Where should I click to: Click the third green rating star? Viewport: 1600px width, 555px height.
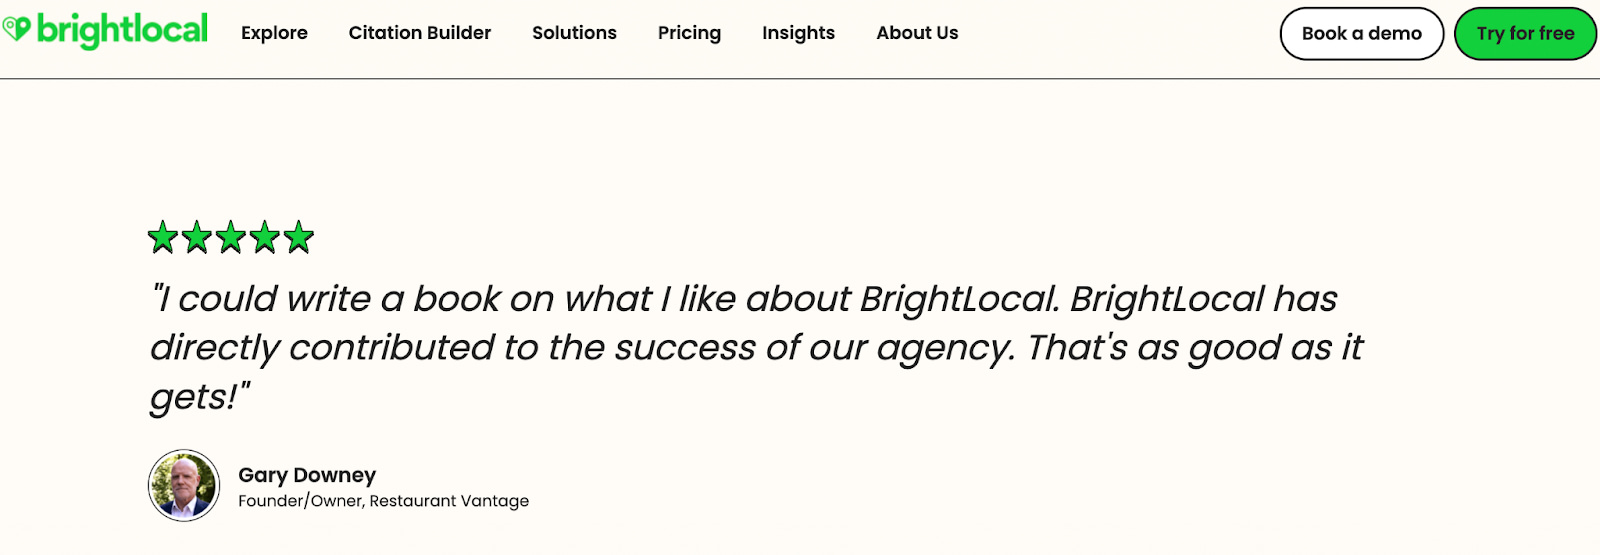click(231, 238)
